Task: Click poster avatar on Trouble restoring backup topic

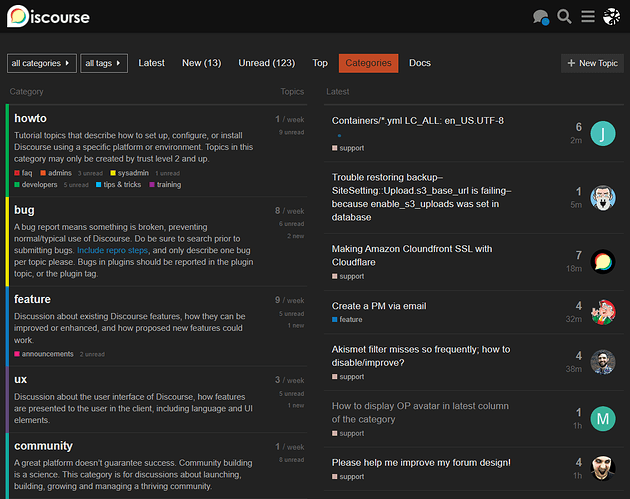Action: [603, 197]
